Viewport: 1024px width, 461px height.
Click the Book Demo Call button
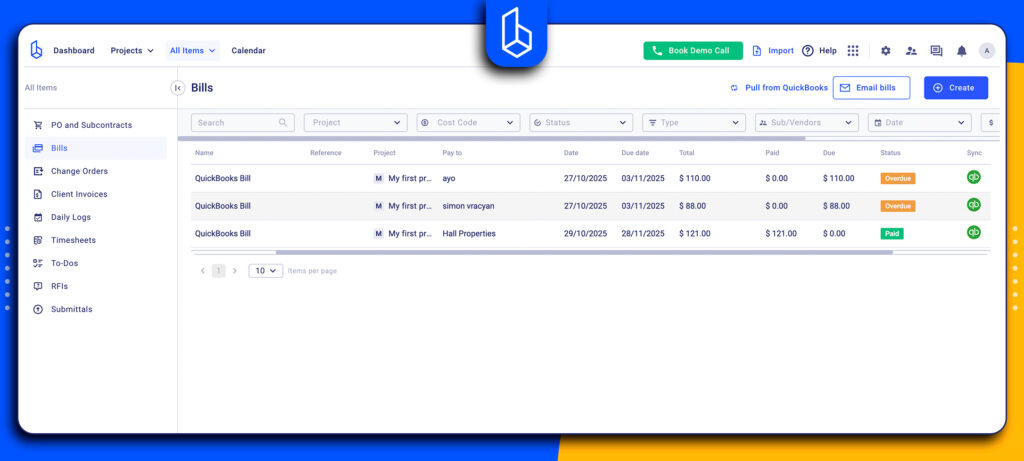click(x=693, y=51)
